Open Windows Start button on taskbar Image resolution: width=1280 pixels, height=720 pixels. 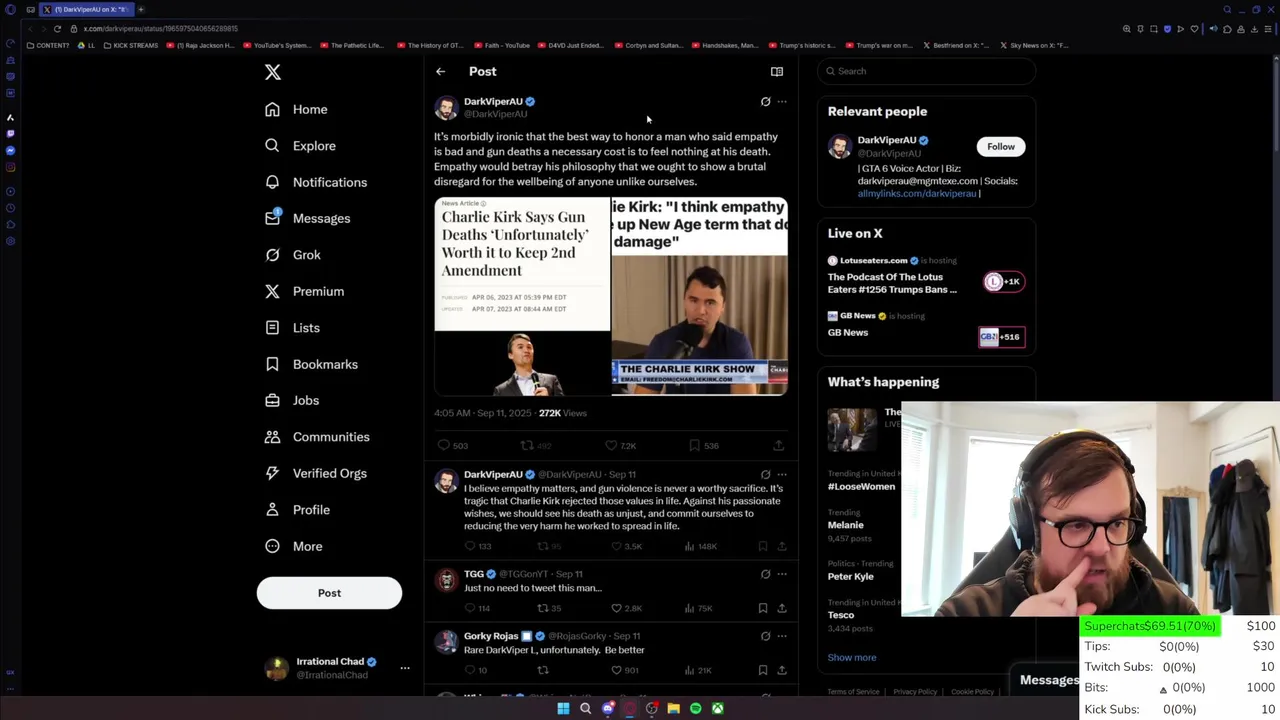563,708
